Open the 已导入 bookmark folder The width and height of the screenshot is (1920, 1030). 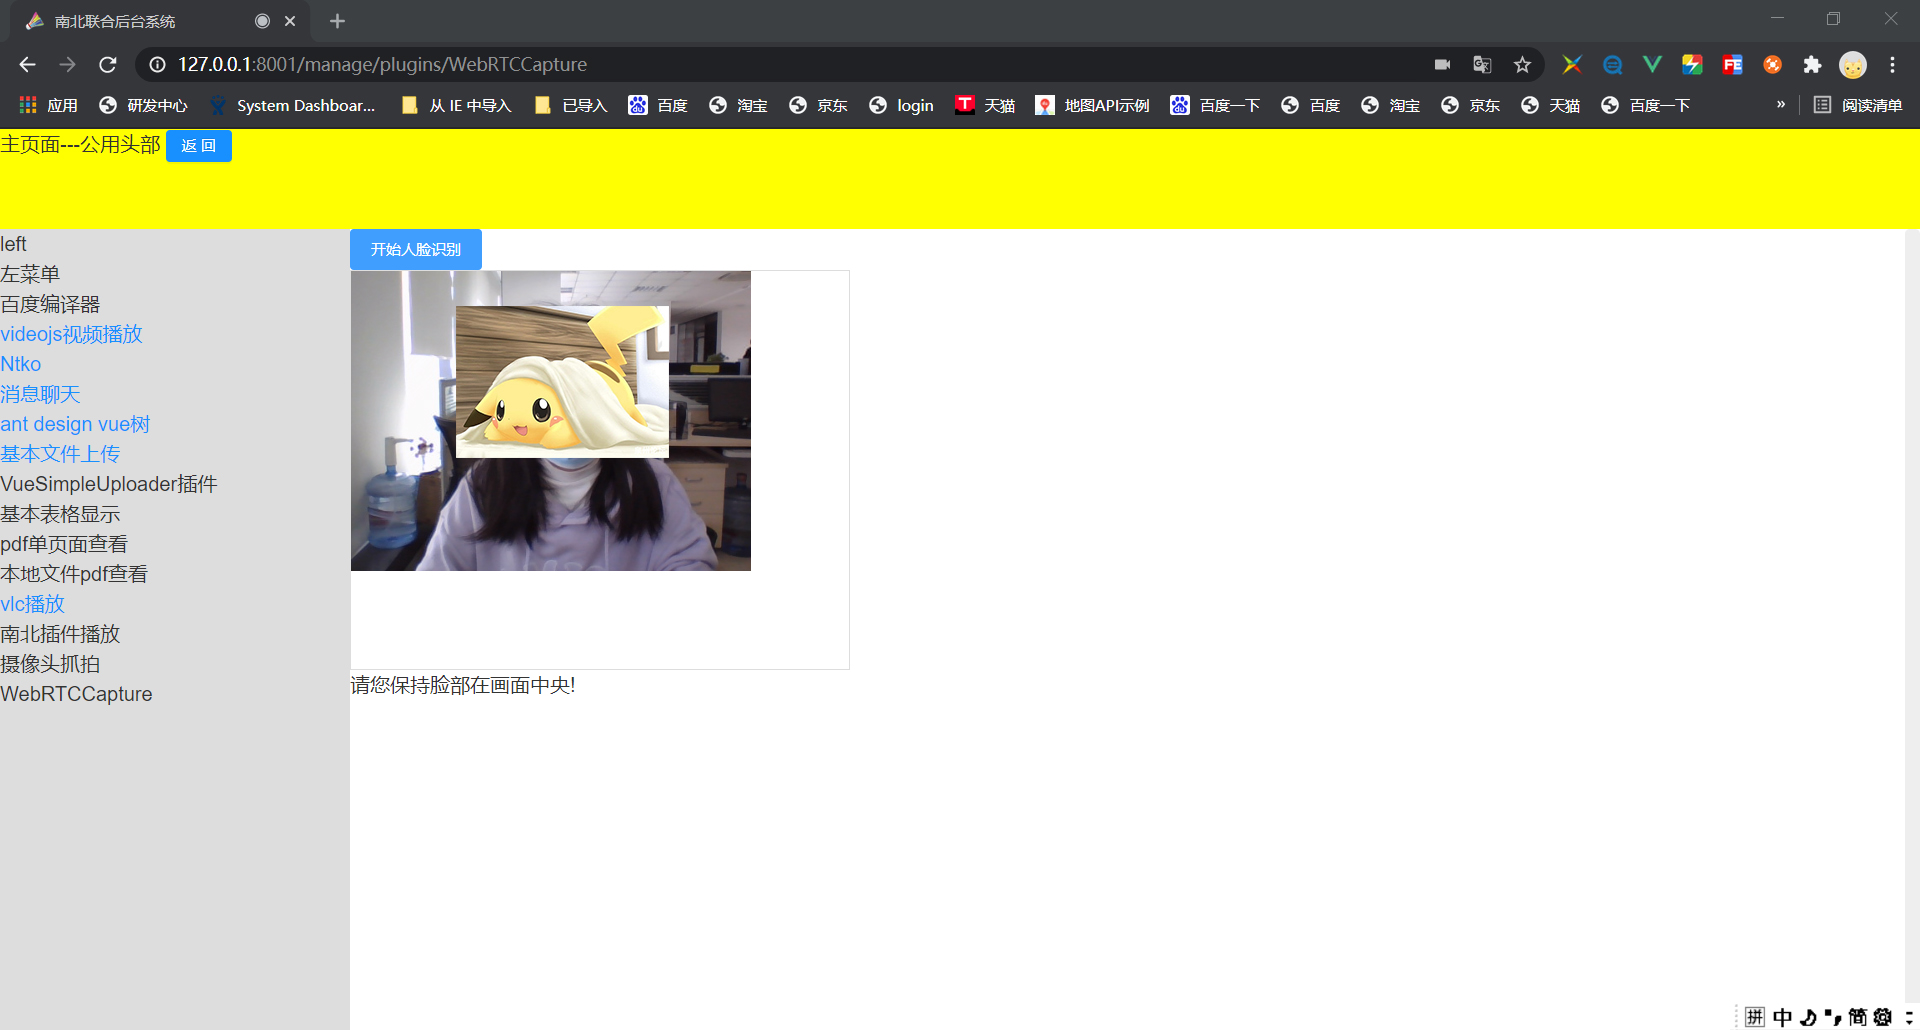(x=571, y=105)
